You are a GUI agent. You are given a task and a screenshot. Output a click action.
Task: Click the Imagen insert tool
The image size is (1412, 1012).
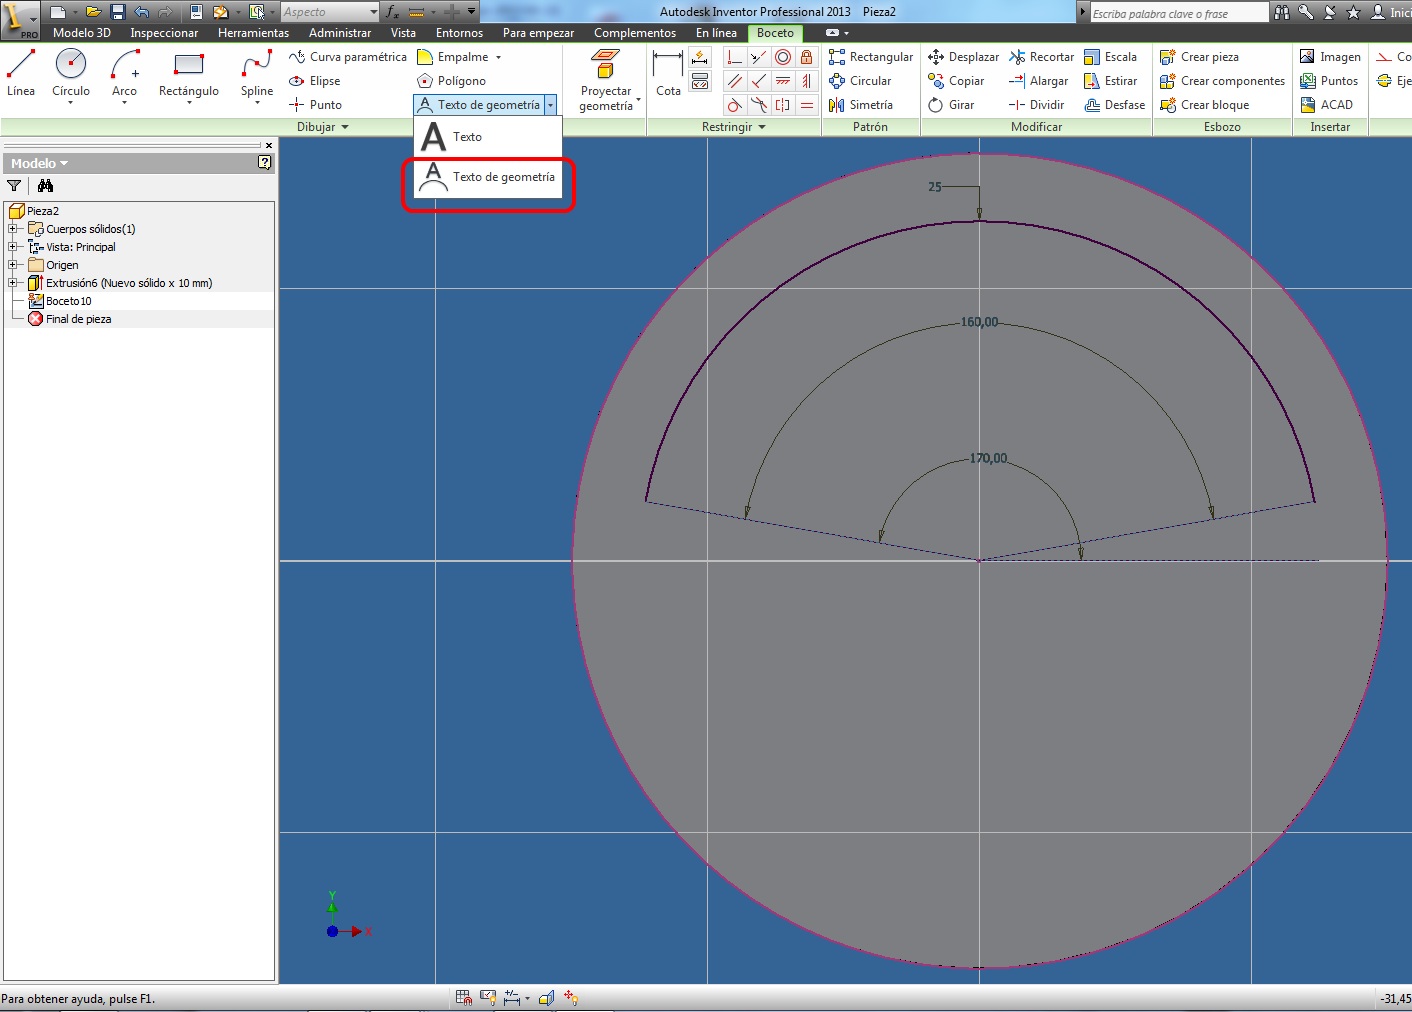pos(1330,57)
